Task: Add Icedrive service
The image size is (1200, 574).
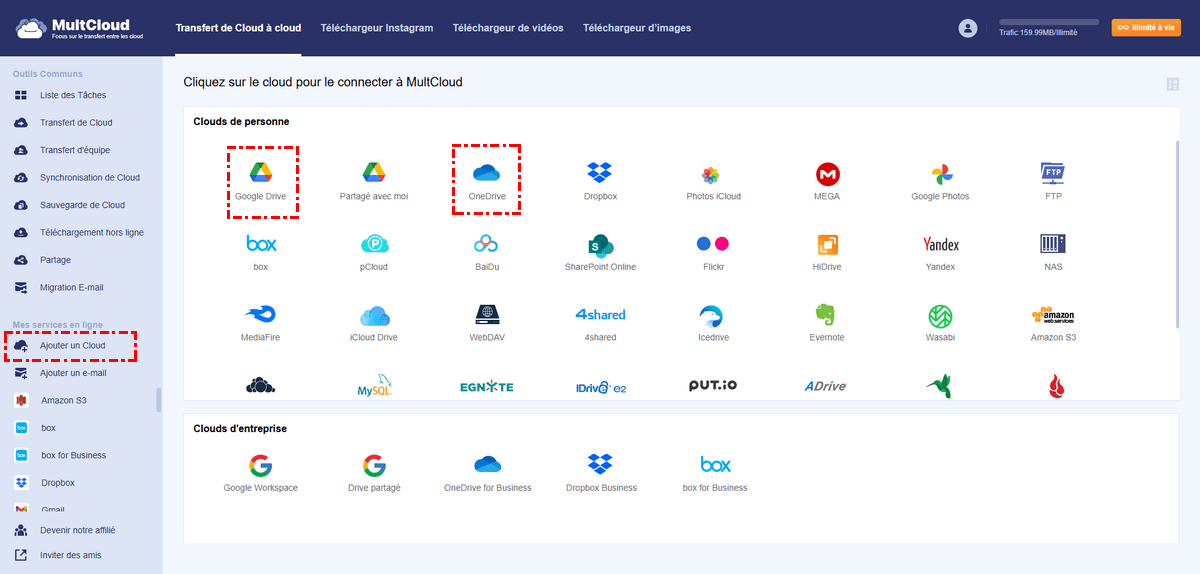Action: pos(713,322)
